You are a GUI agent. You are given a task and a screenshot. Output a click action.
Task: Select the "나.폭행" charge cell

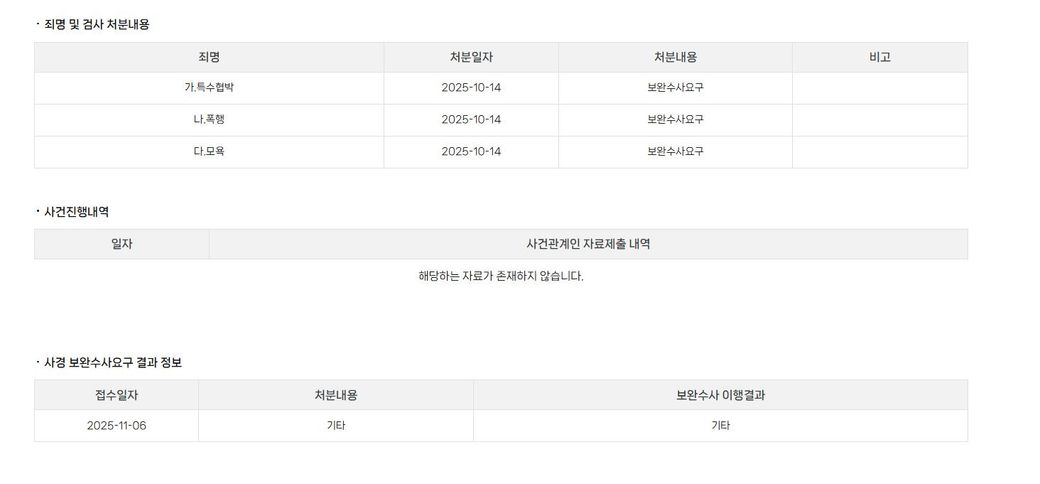pyautogui.click(x=209, y=120)
